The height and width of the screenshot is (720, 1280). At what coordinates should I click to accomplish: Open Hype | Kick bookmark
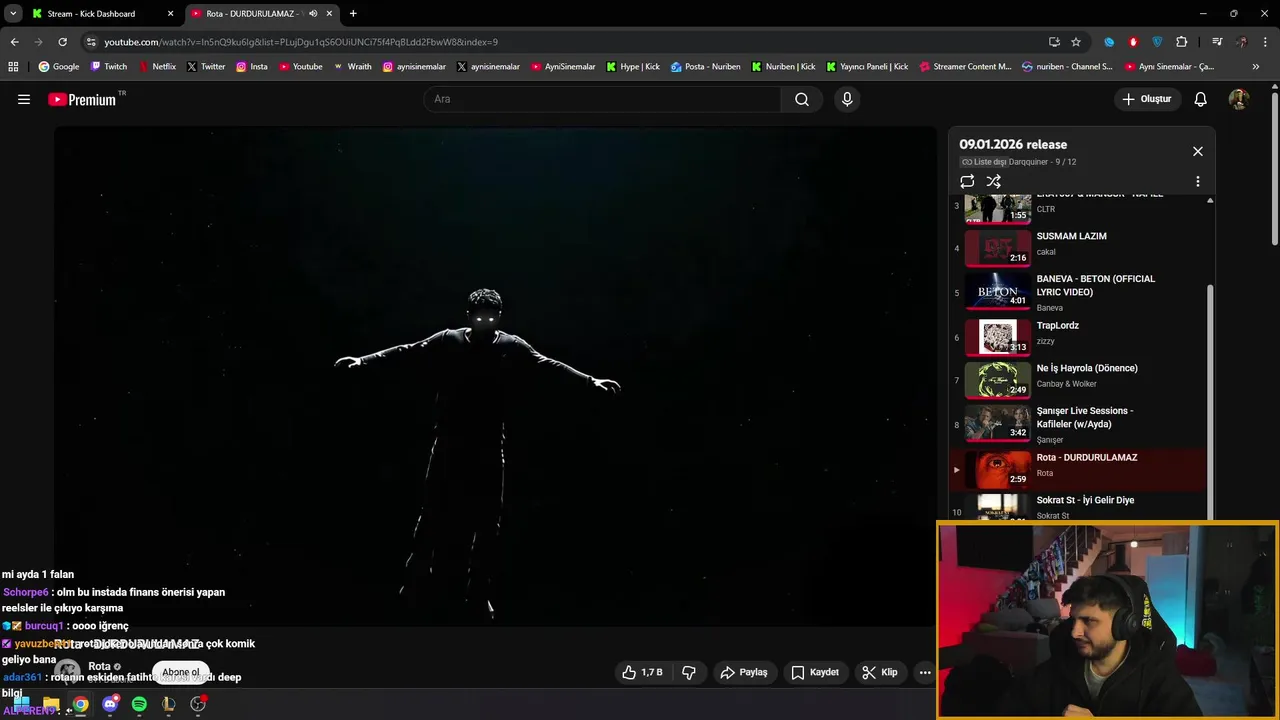pyautogui.click(x=633, y=67)
